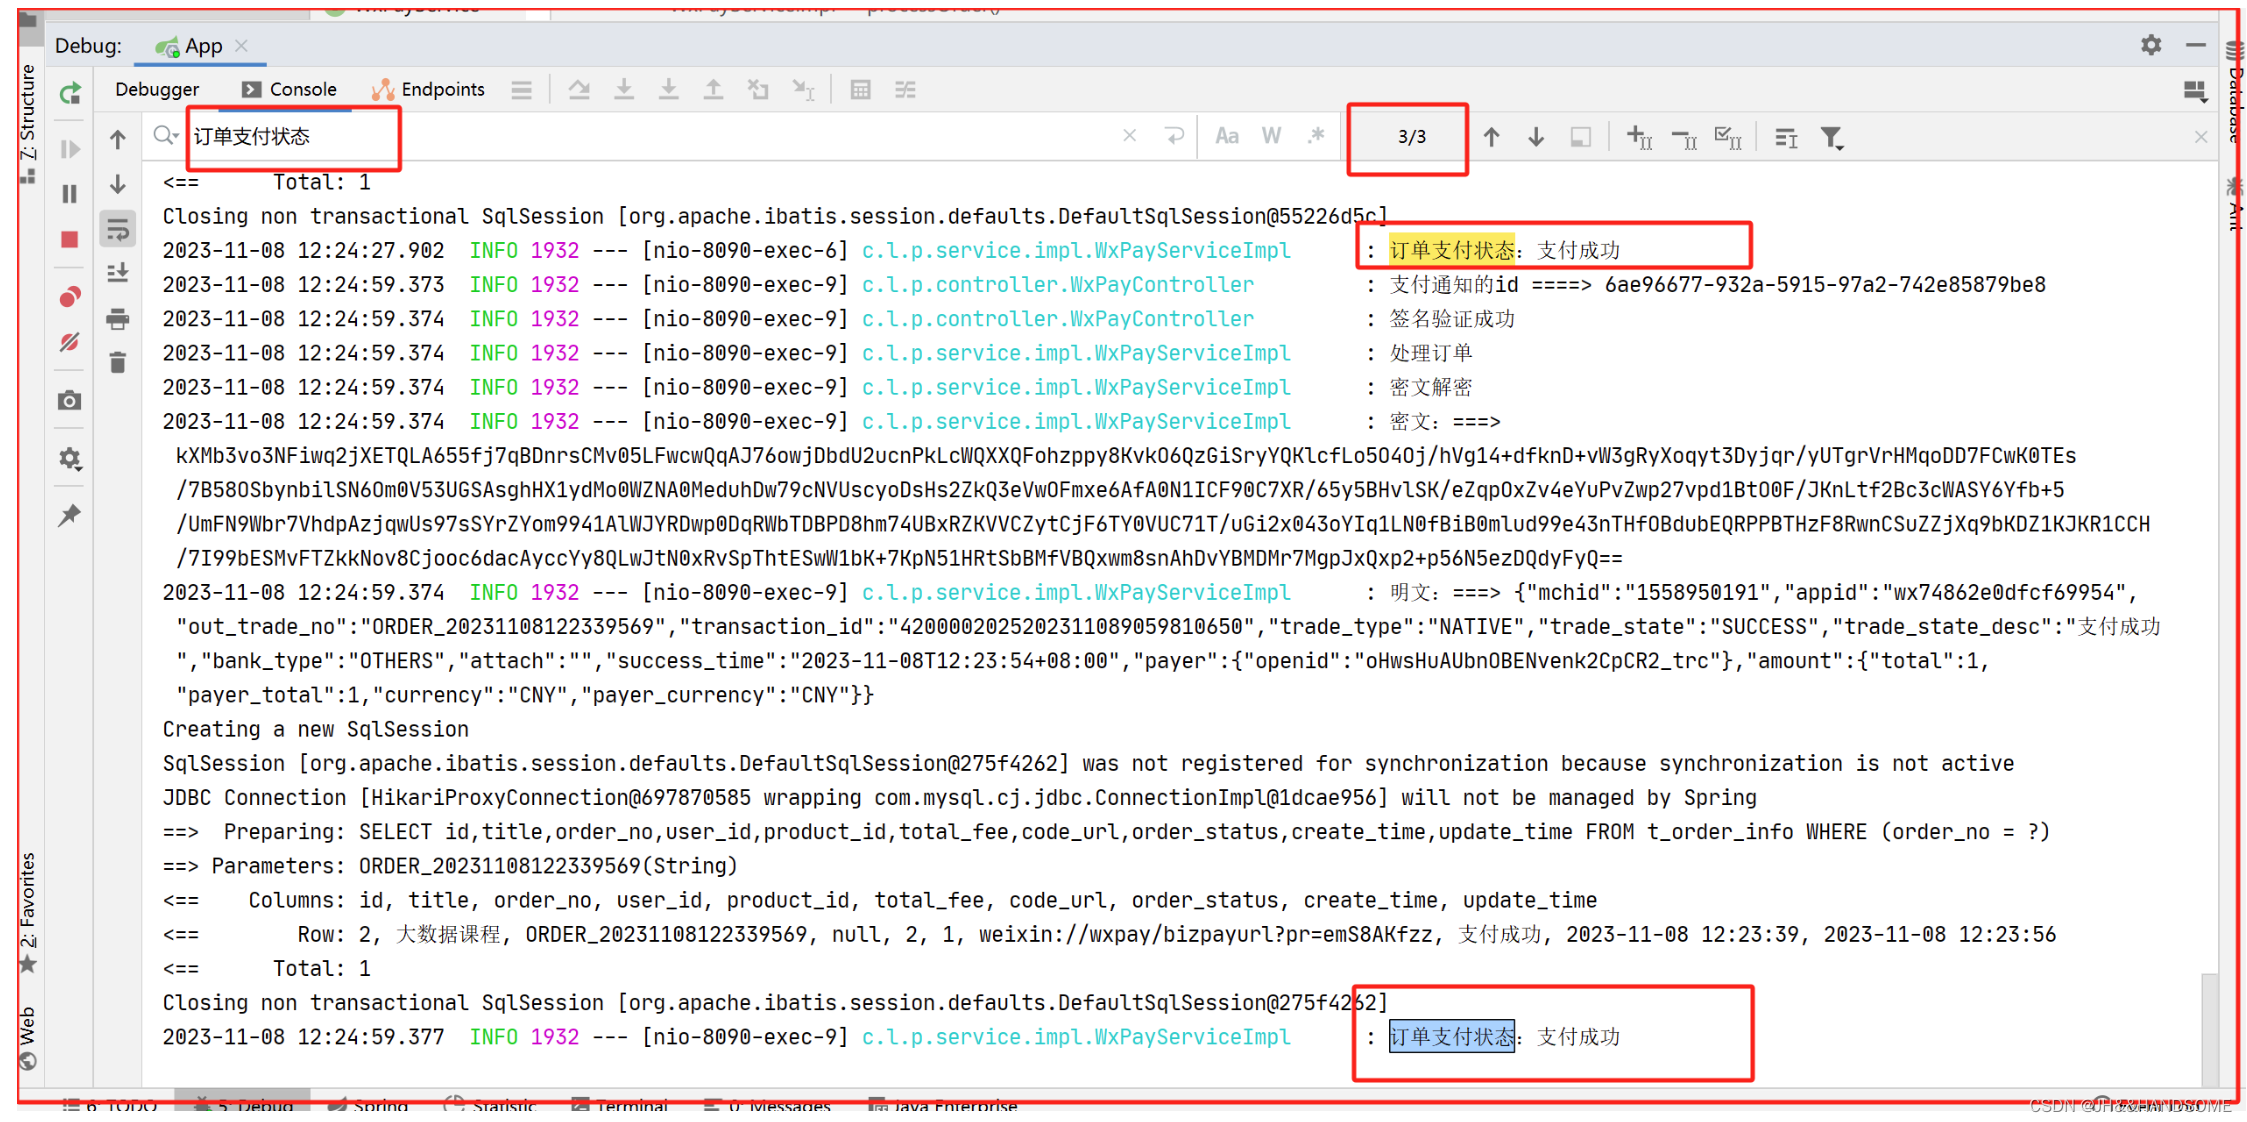This screenshot has height=1122, width=2247.
Task: Open the Endpoints tab
Action: coord(428,90)
